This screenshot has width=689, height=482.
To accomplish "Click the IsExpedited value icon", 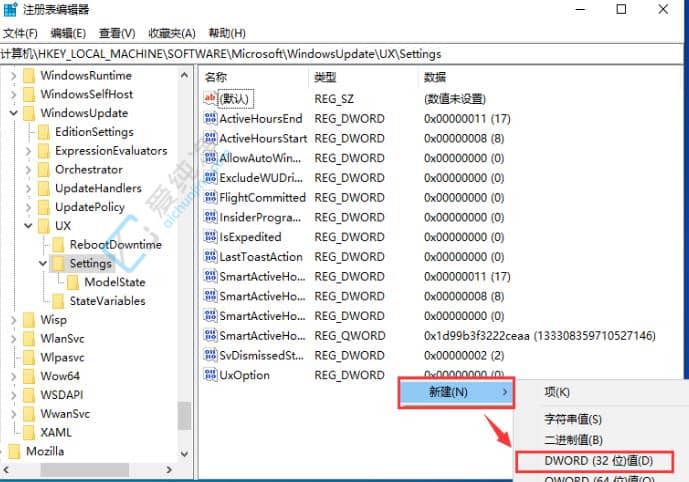I will click(x=210, y=237).
